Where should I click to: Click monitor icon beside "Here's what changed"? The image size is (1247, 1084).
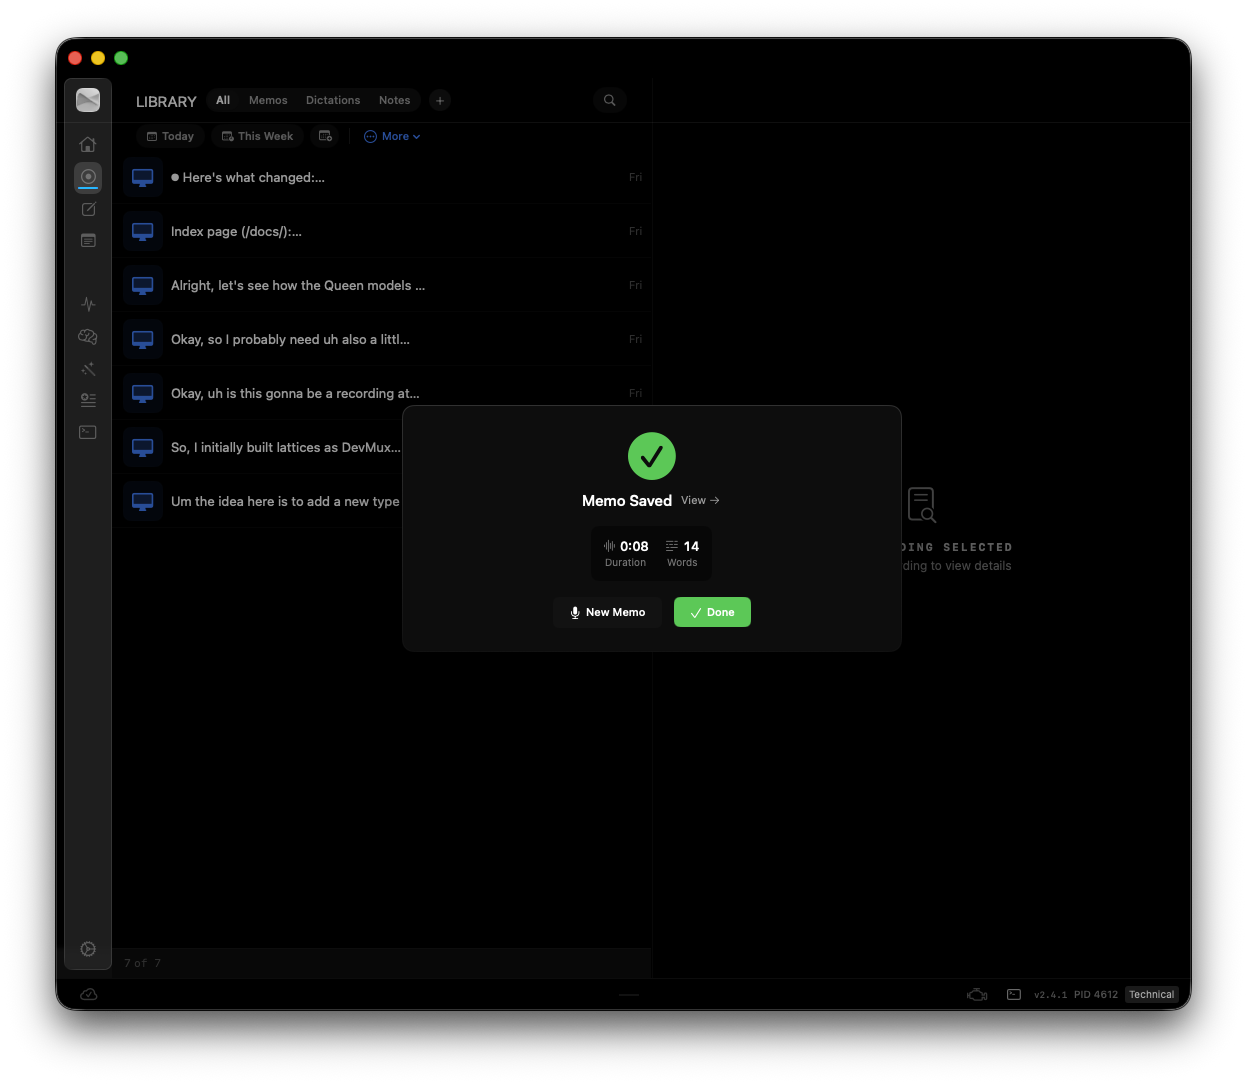click(143, 177)
